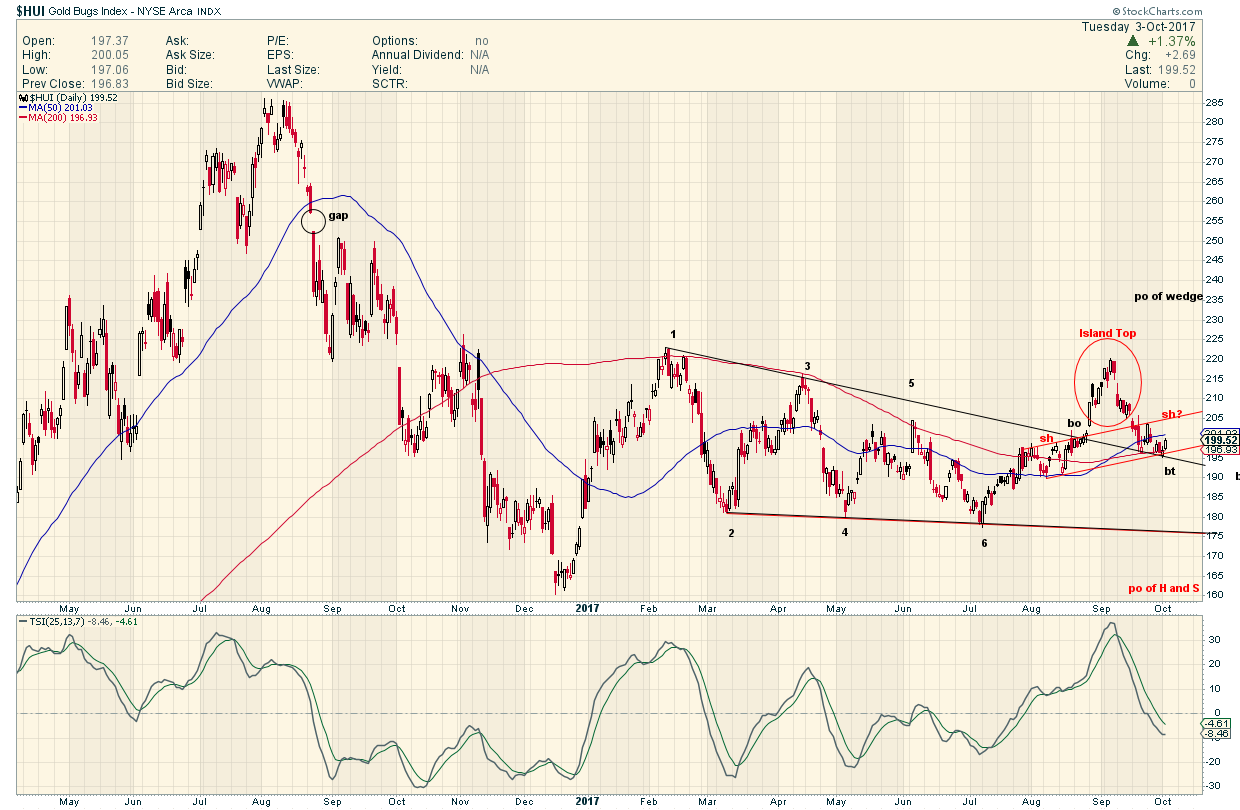Click the black circle marking the gap
Image resolution: width=1240 pixels, height=810 pixels.
(313, 219)
